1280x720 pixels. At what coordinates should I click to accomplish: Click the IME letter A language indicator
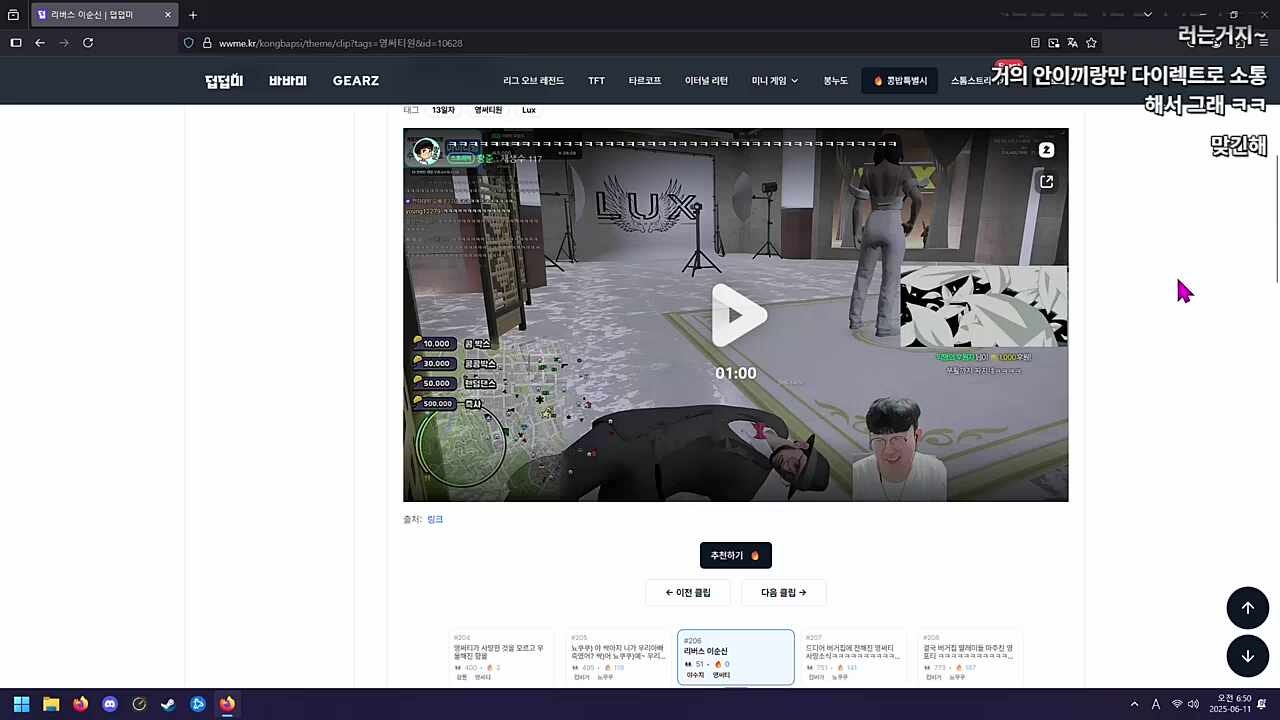tap(1156, 704)
